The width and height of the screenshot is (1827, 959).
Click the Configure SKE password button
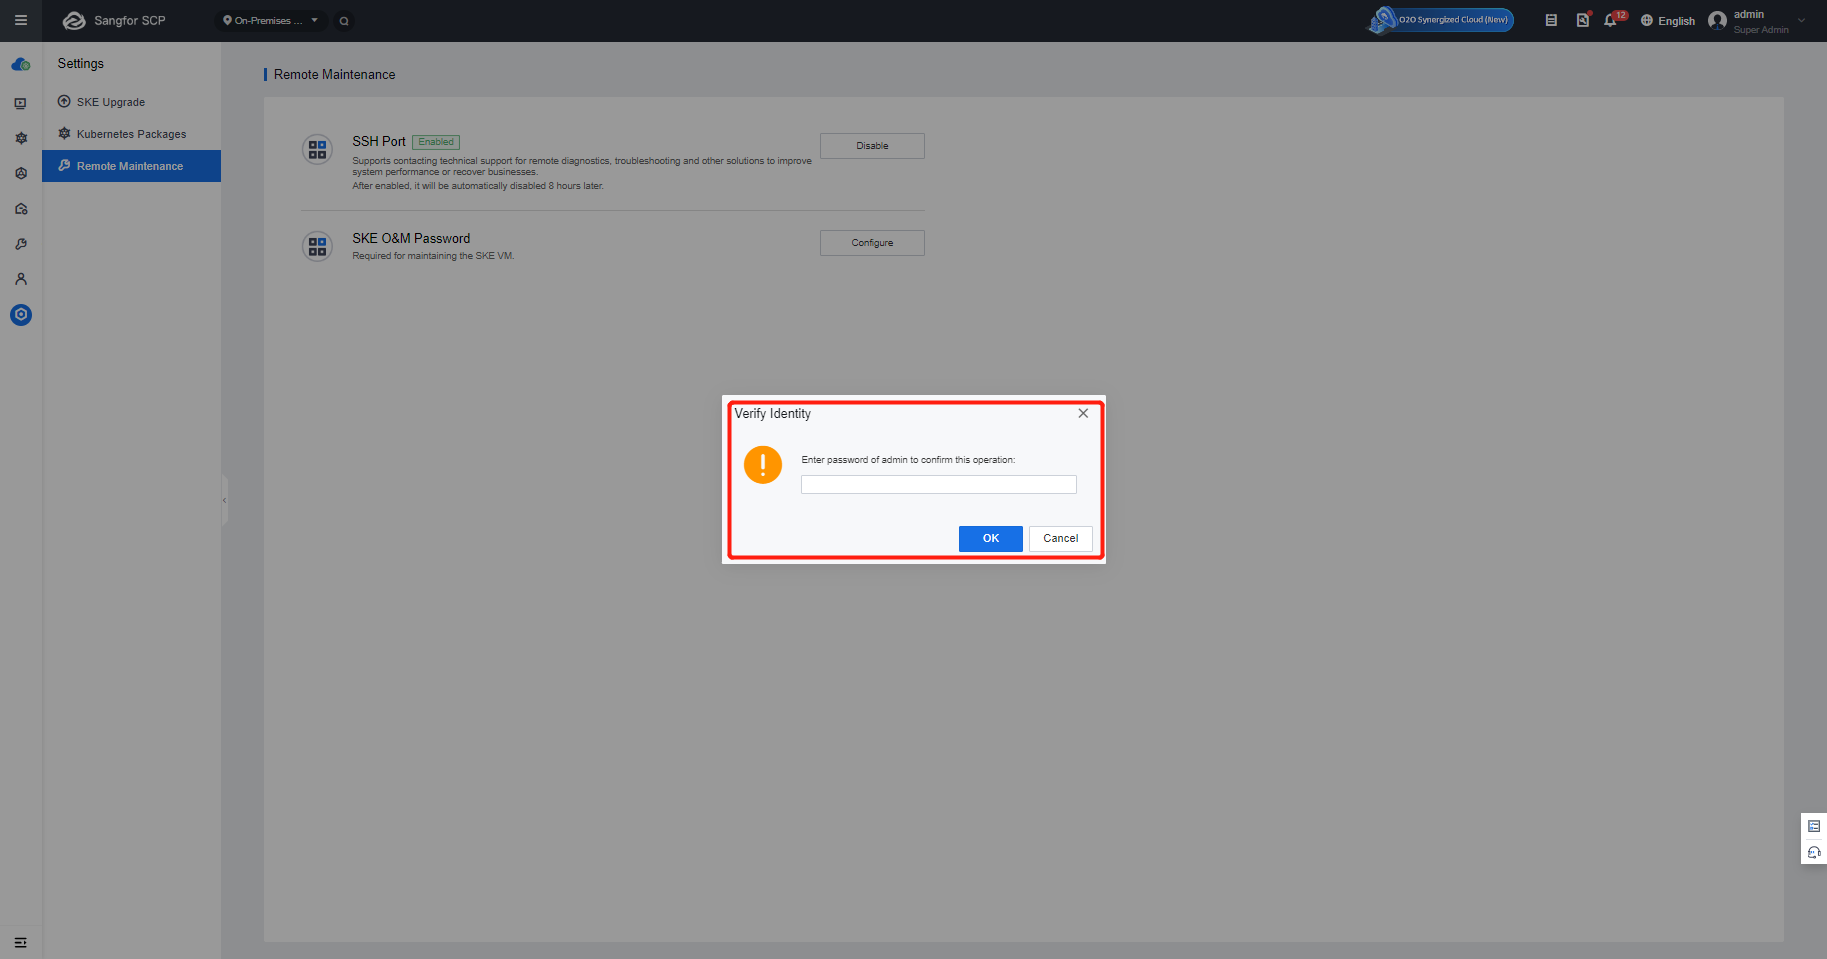coord(872,243)
